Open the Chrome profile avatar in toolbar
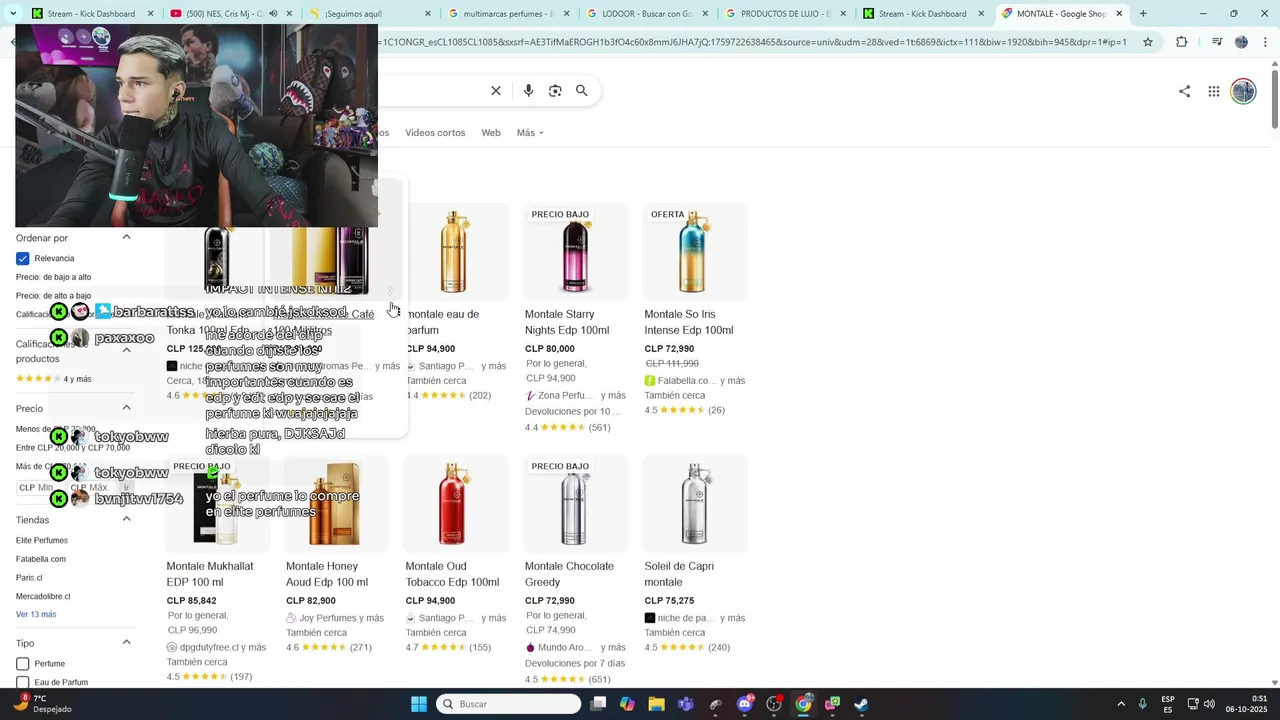 coord(1241,42)
